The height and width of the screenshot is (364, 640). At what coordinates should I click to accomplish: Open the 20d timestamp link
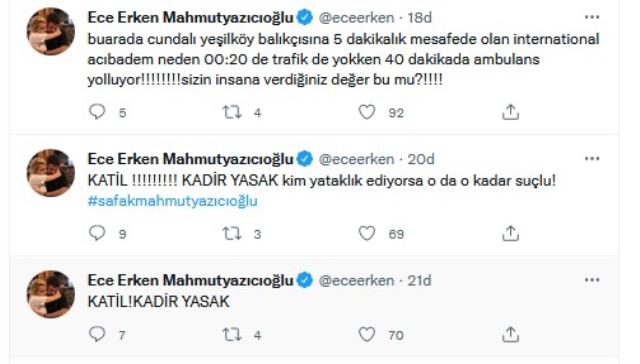(x=421, y=159)
